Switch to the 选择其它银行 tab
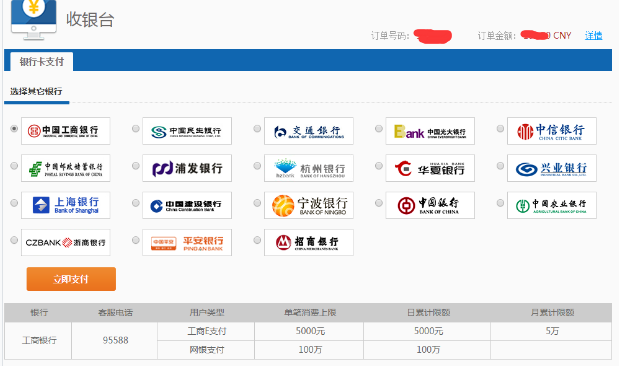This screenshot has height=366, width=619. coord(36,92)
